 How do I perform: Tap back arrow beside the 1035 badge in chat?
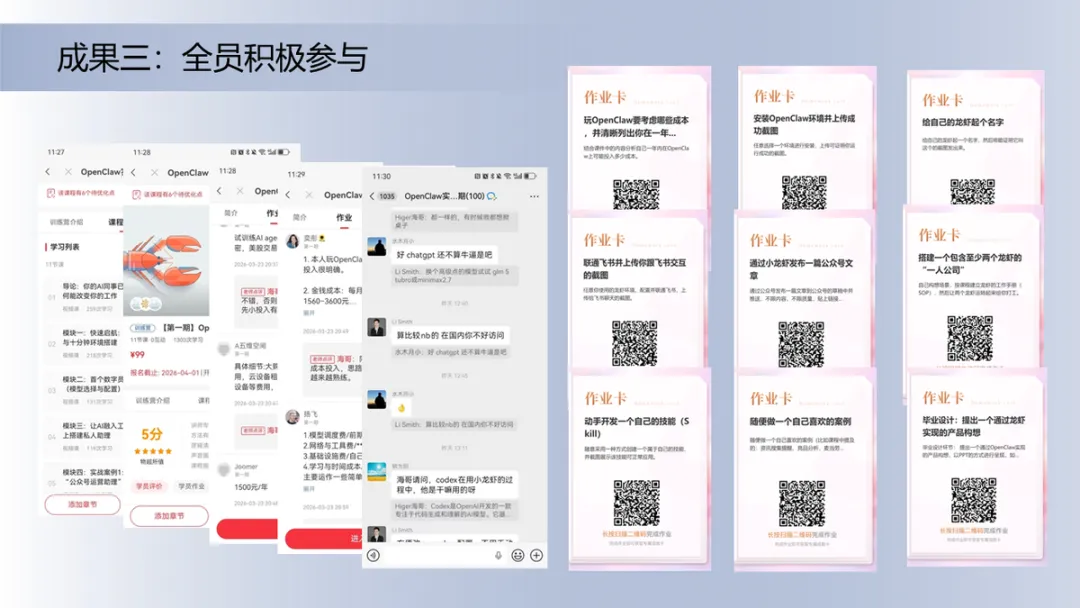pos(372,196)
